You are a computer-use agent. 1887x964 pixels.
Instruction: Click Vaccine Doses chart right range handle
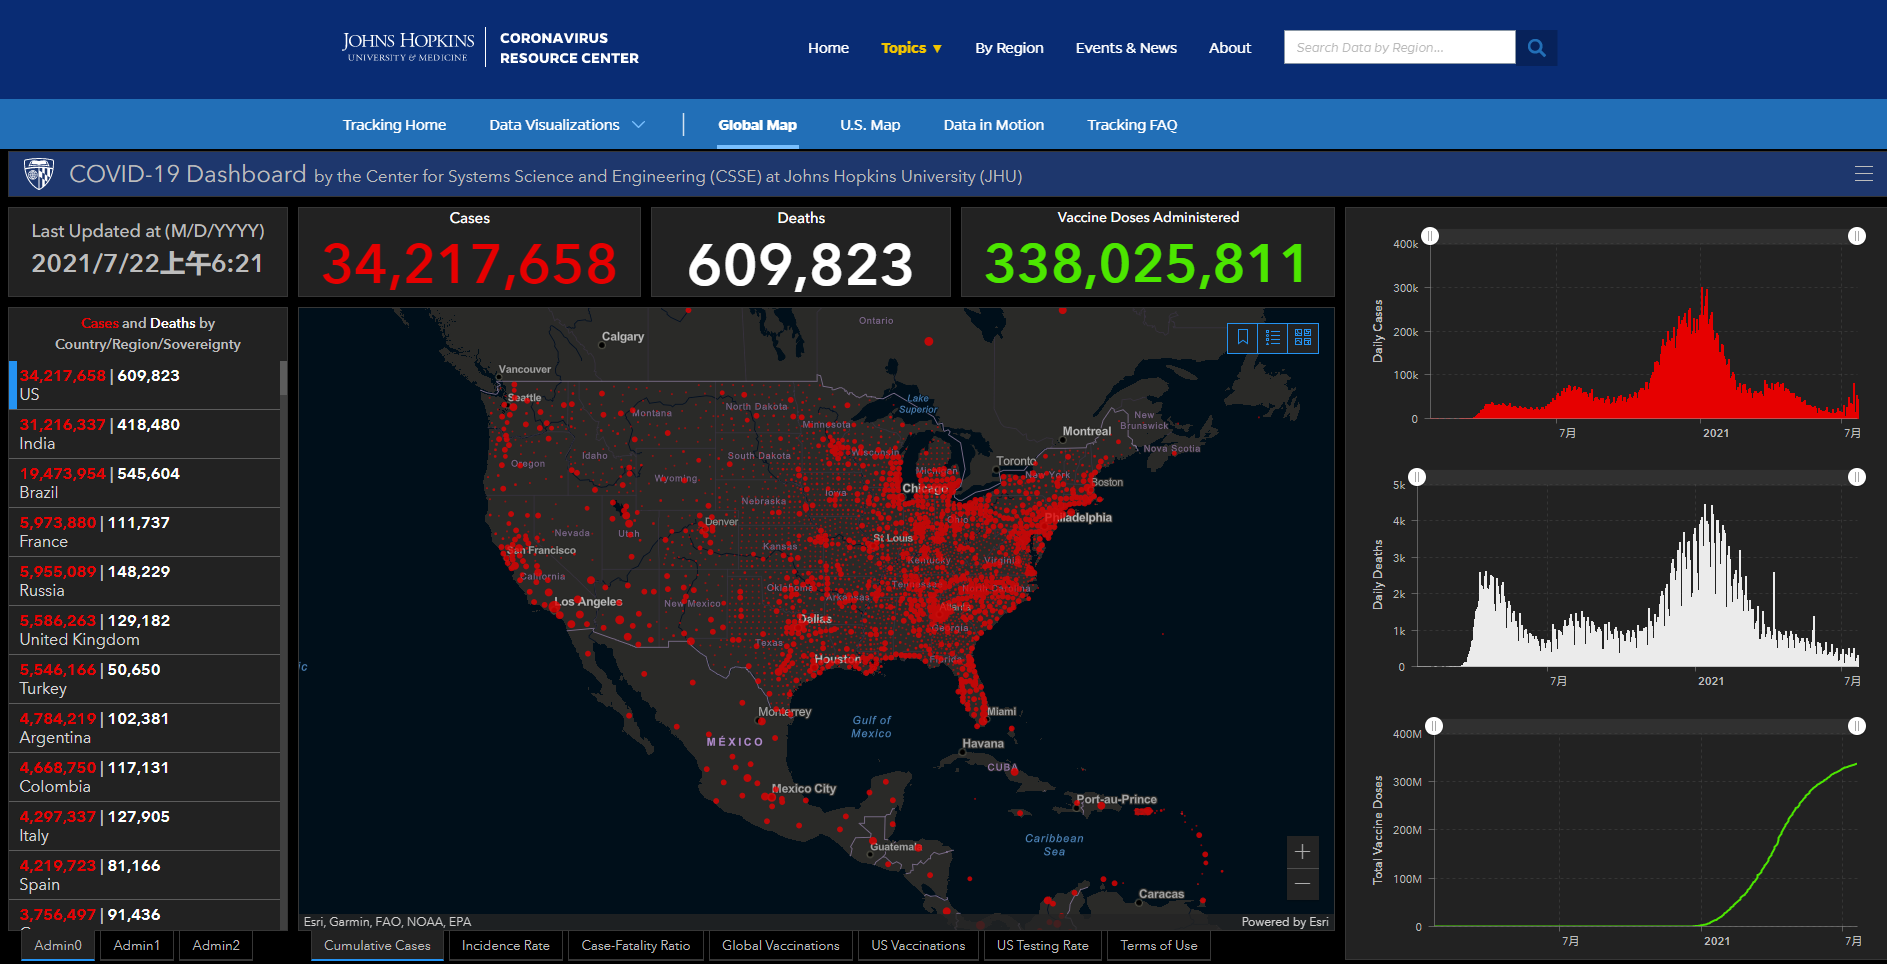click(1857, 726)
